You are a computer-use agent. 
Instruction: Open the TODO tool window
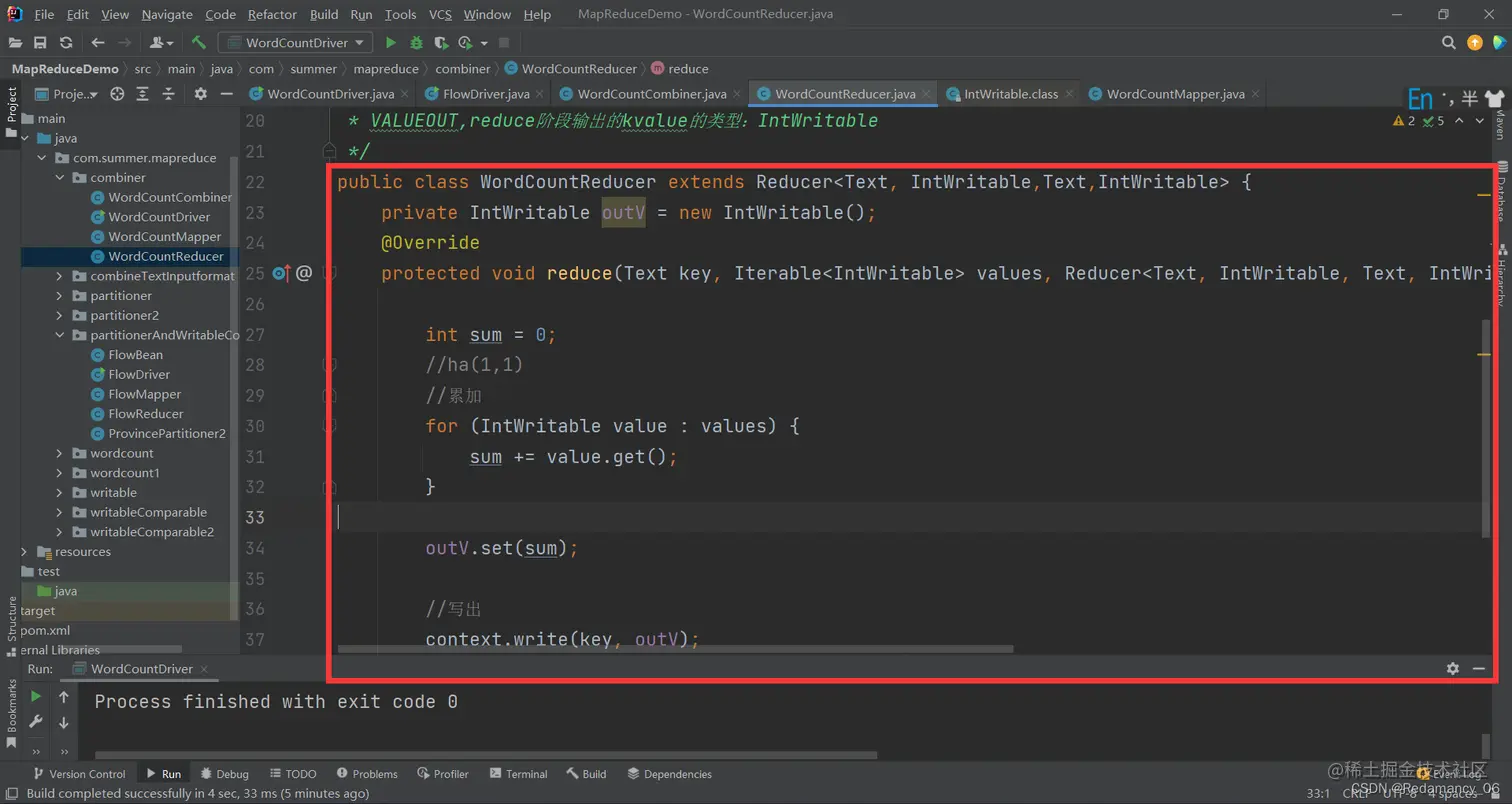coord(293,774)
